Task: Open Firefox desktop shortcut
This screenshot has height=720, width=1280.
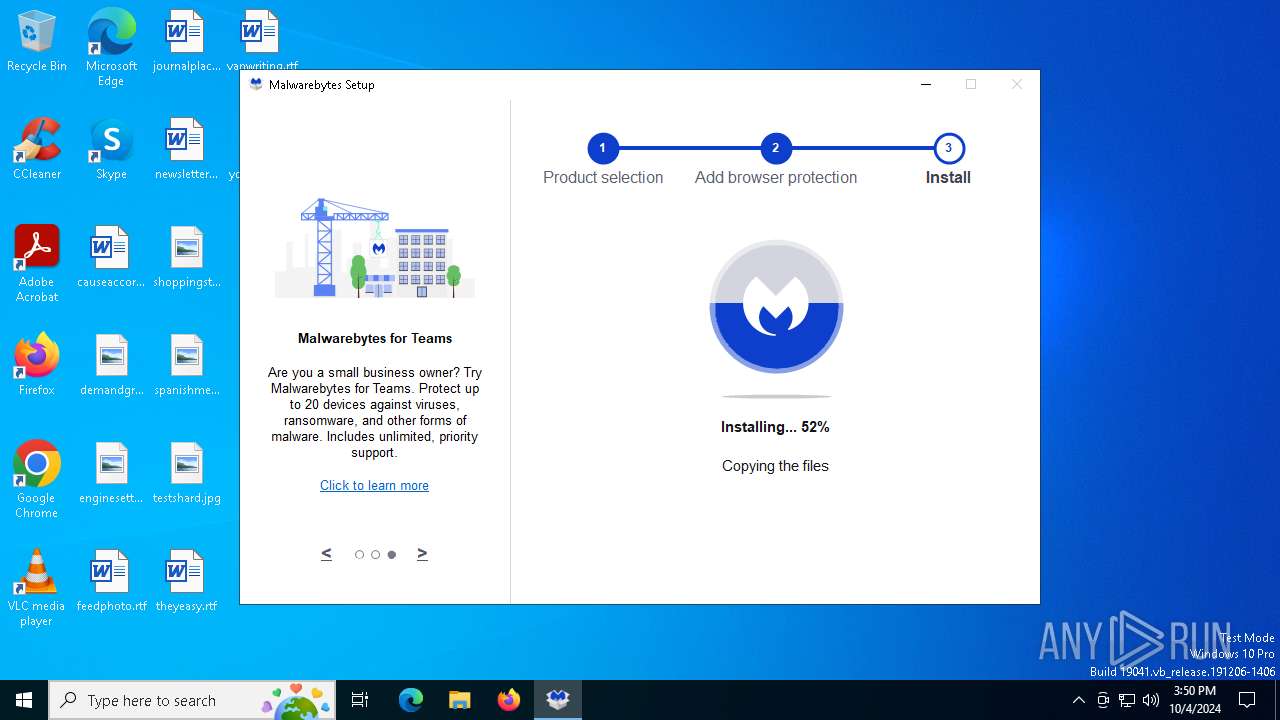Action: click(x=37, y=366)
